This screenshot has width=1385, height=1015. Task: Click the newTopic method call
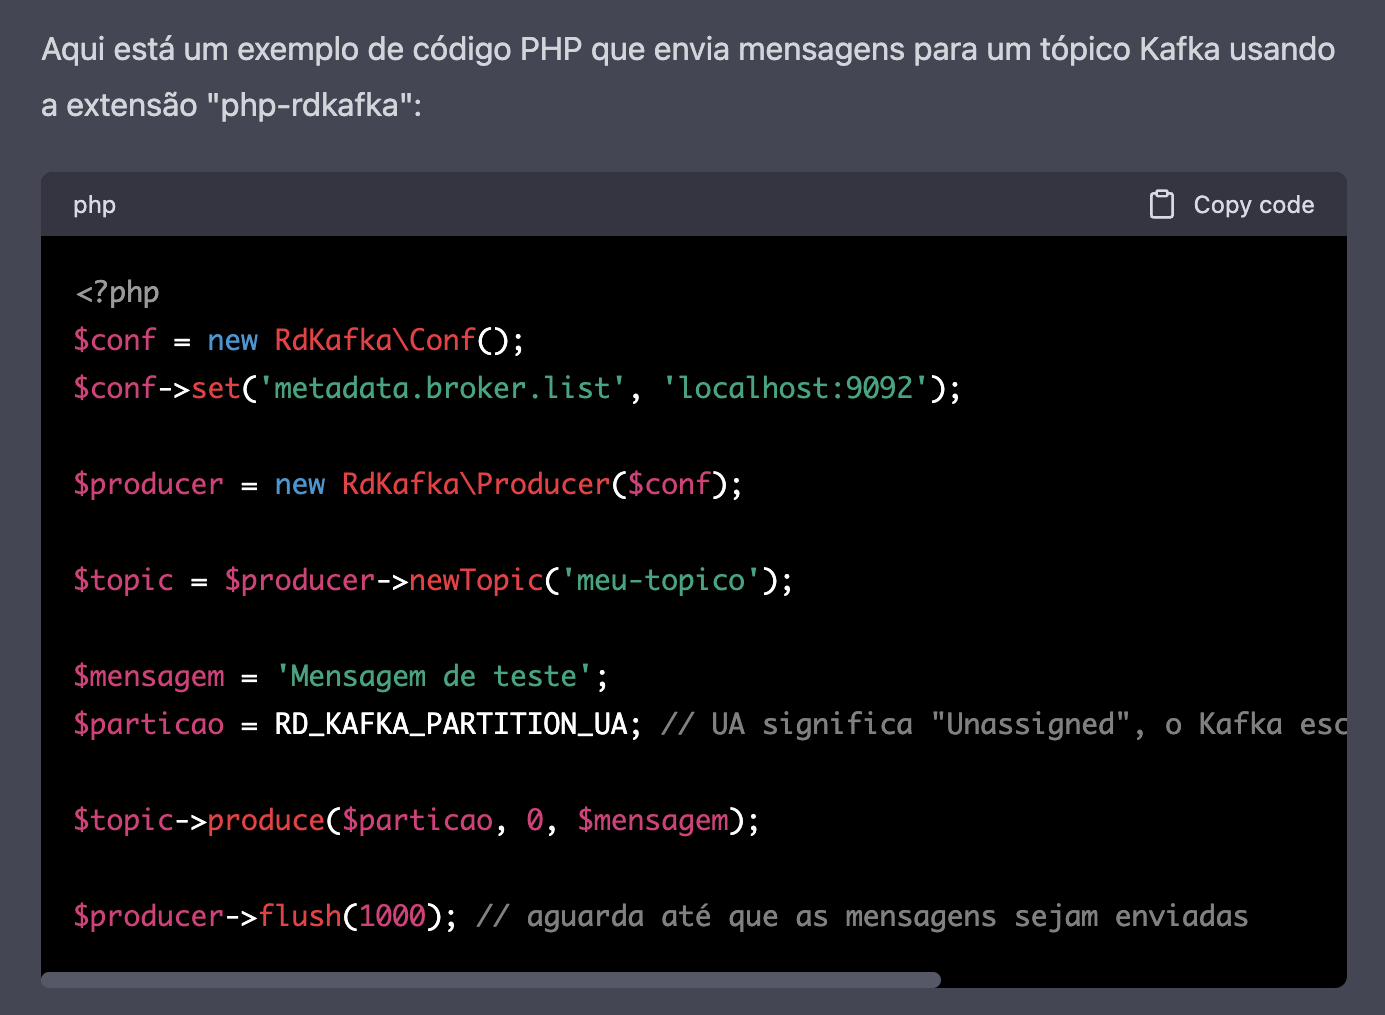[476, 580]
